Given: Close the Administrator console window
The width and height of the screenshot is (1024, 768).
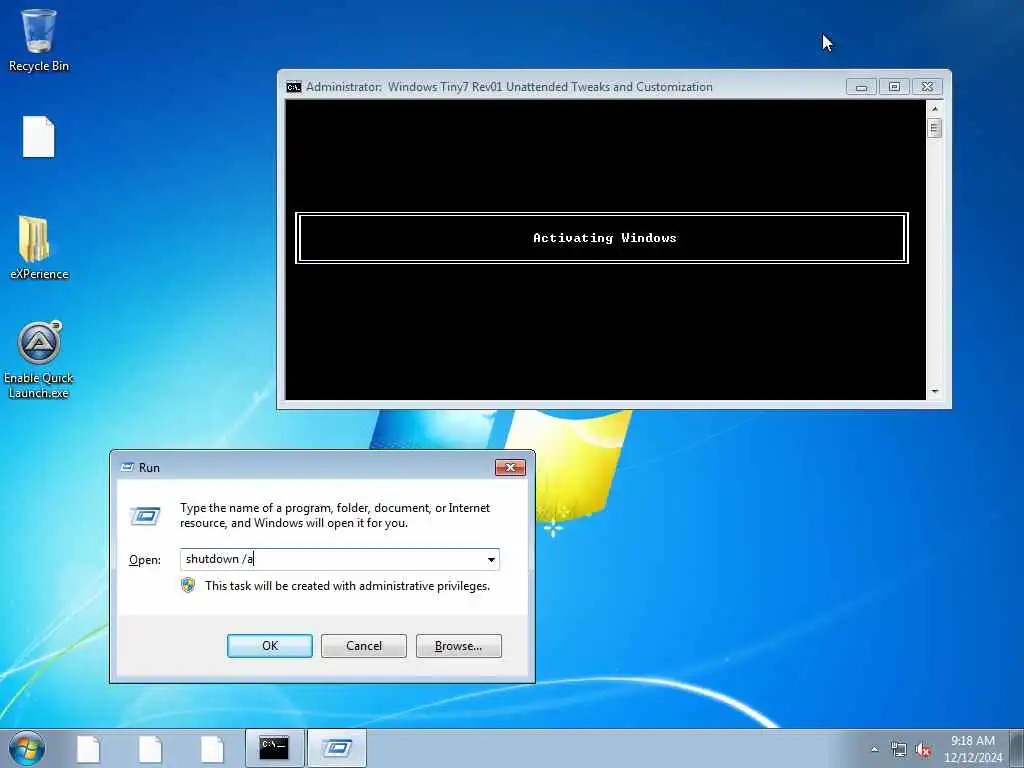Looking at the screenshot, I should 927,87.
